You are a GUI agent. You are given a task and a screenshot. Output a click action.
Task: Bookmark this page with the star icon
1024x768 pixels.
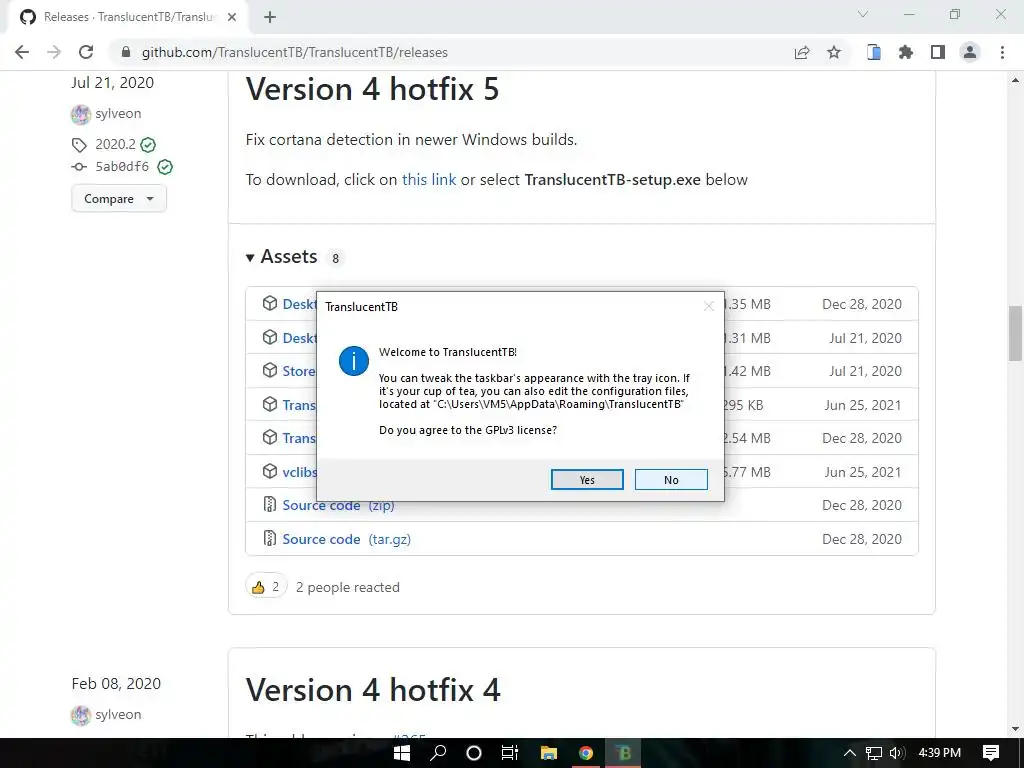tap(834, 52)
